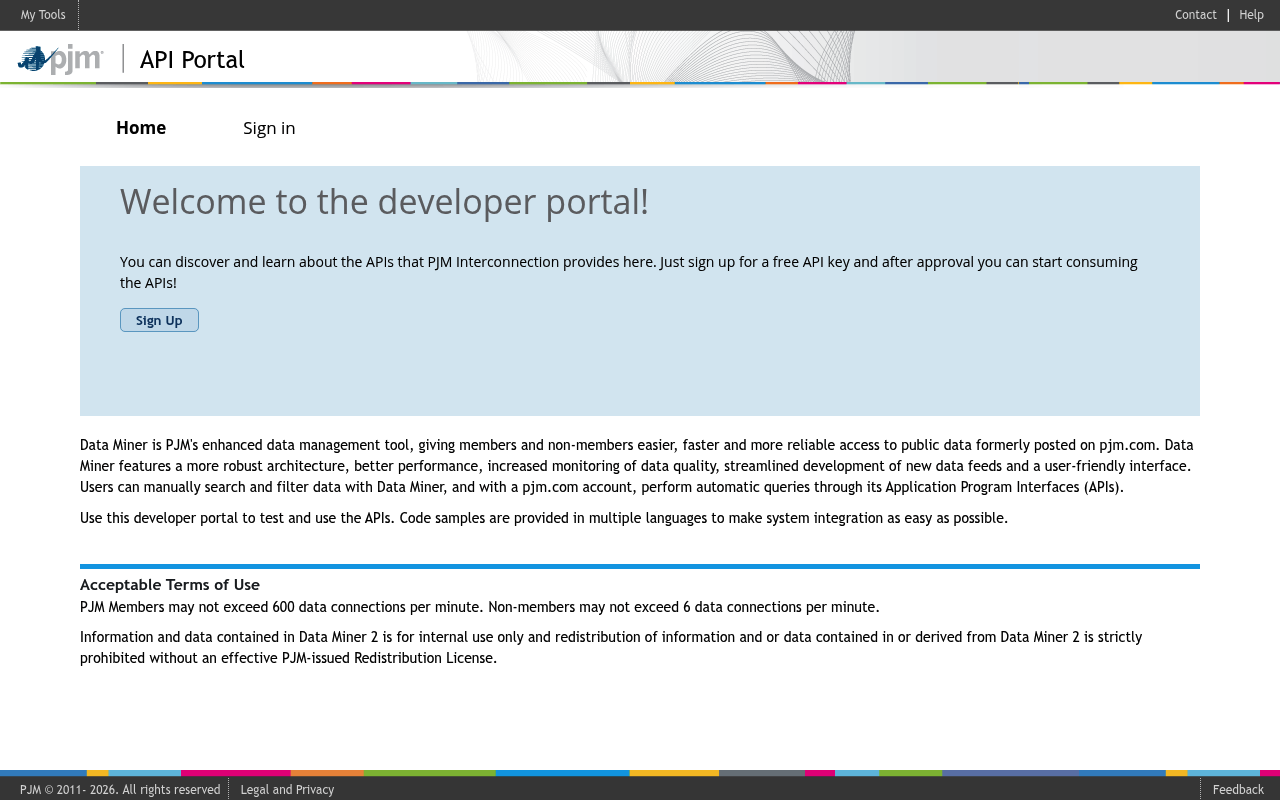The image size is (1280, 800).
Task: Click the API Portal title
Action: [192, 60]
